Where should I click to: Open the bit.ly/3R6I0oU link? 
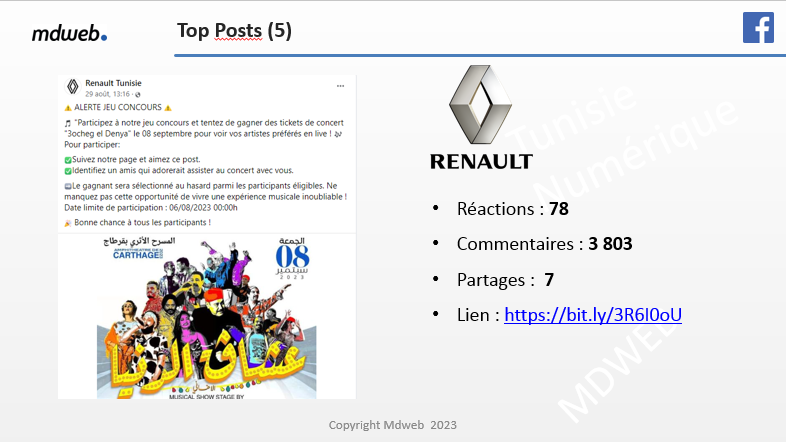click(x=593, y=315)
